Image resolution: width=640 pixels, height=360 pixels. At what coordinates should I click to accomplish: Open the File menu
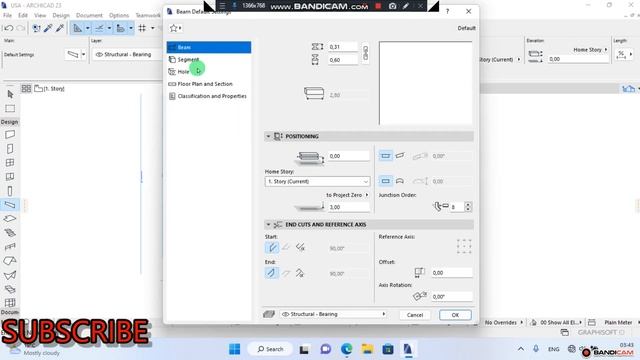pos(8,15)
